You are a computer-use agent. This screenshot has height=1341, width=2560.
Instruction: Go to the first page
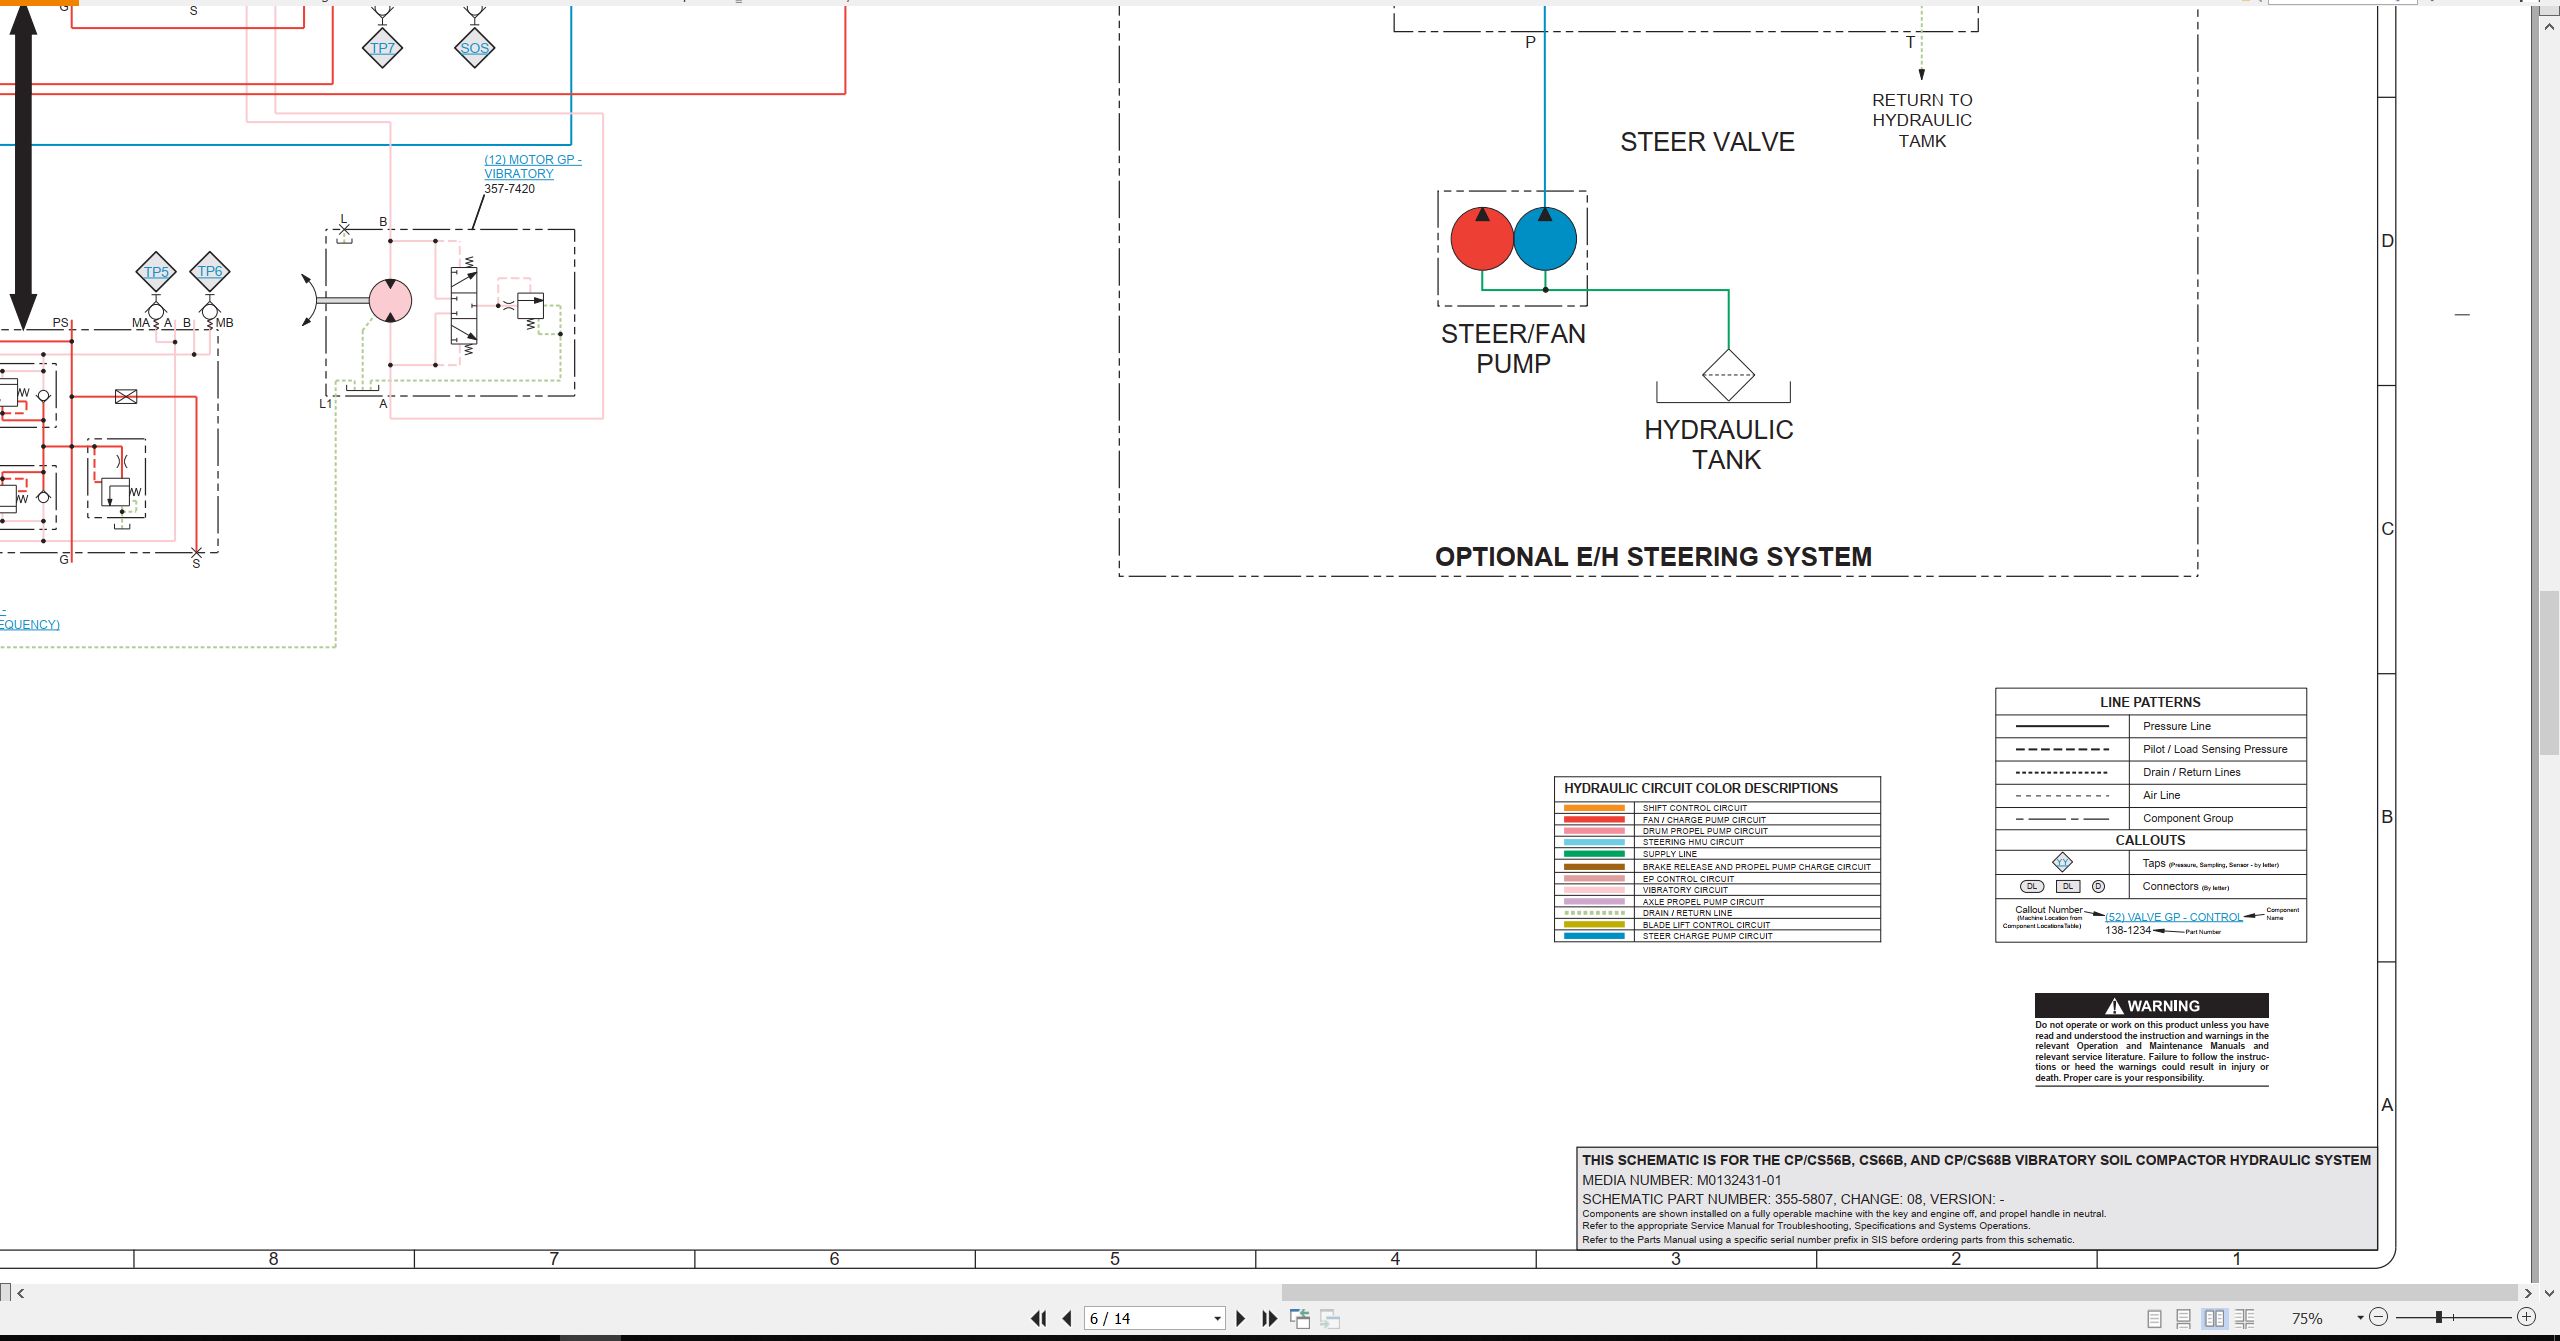(1038, 1318)
